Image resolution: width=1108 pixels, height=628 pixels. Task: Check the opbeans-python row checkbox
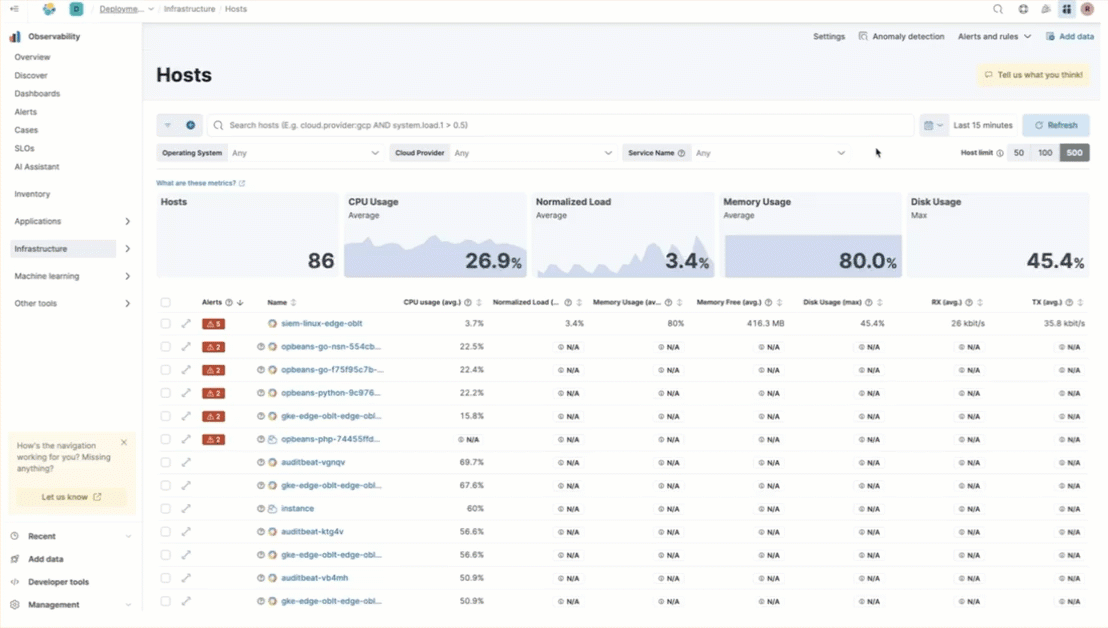point(165,393)
